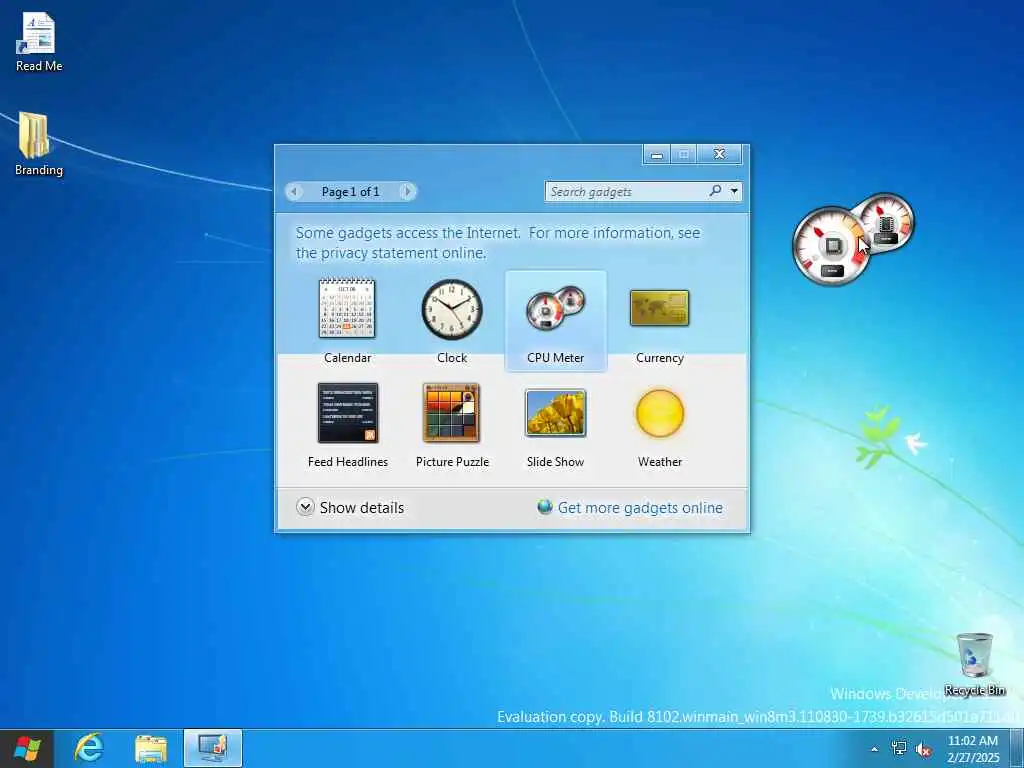Click the Page 1 of 1 indicator

click(x=351, y=191)
